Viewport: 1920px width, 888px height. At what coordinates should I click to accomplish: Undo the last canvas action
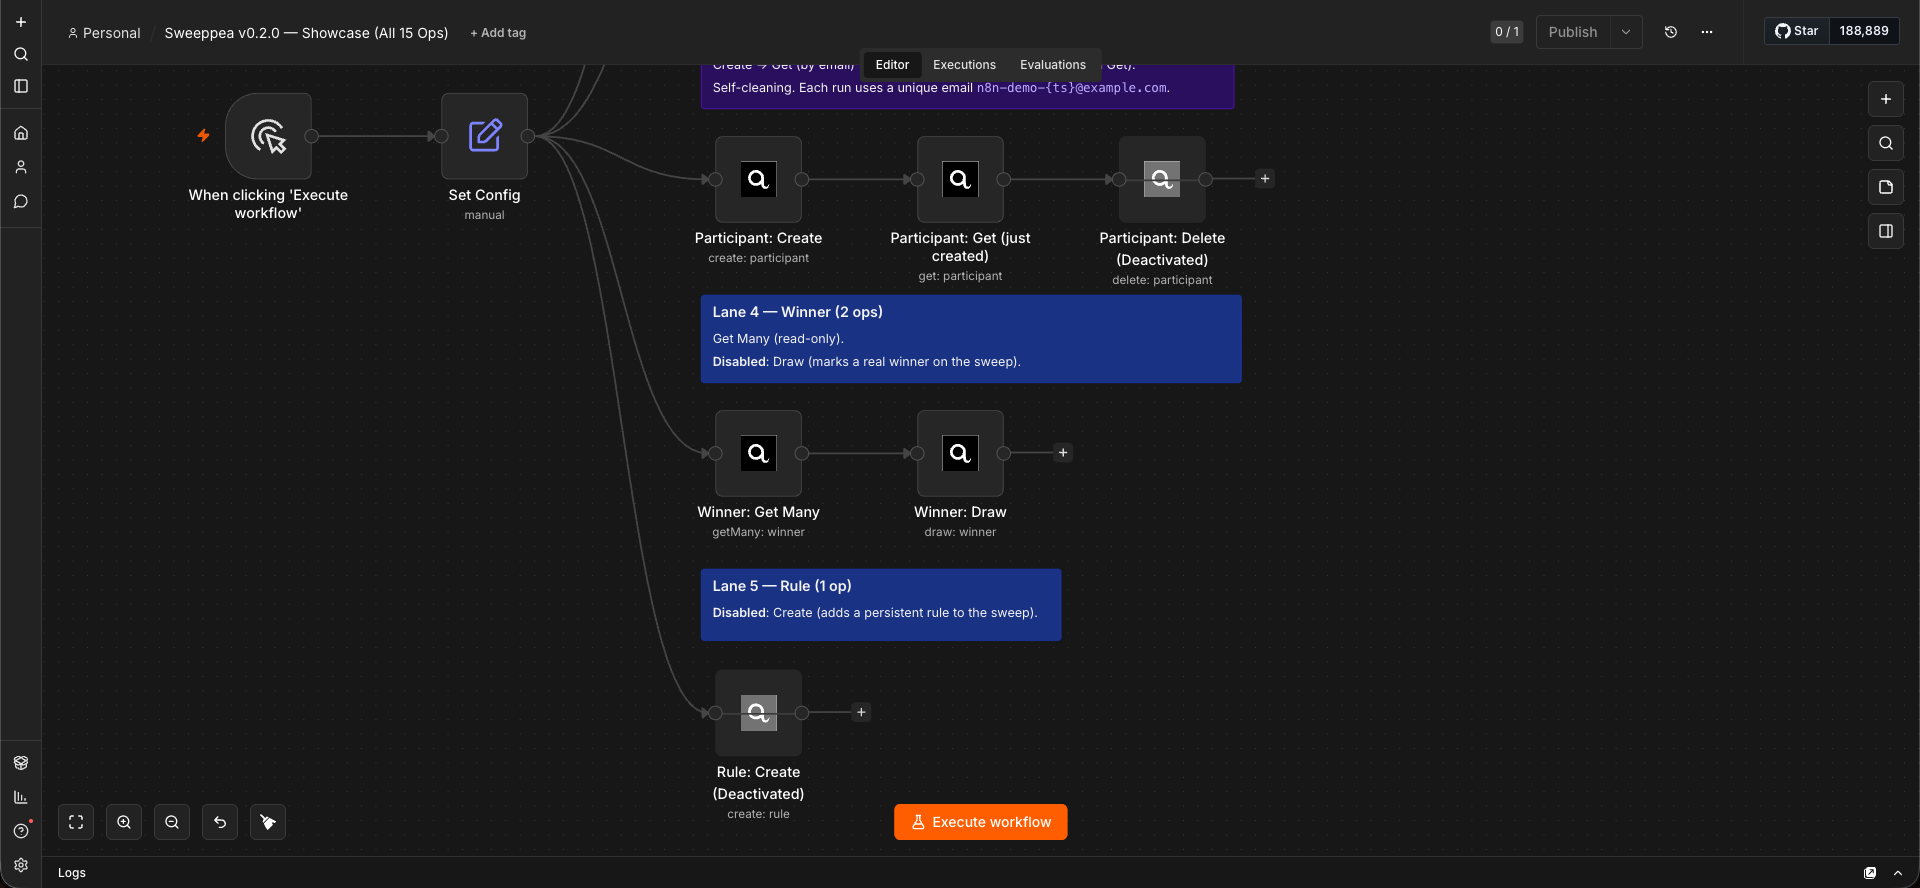(x=220, y=822)
